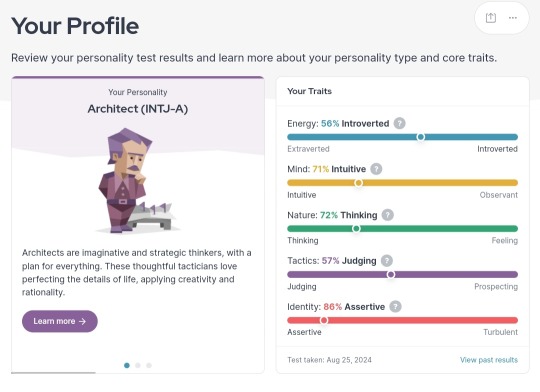This screenshot has width=540, height=392.
Task: Select the second carousel dot
Action: point(138,365)
